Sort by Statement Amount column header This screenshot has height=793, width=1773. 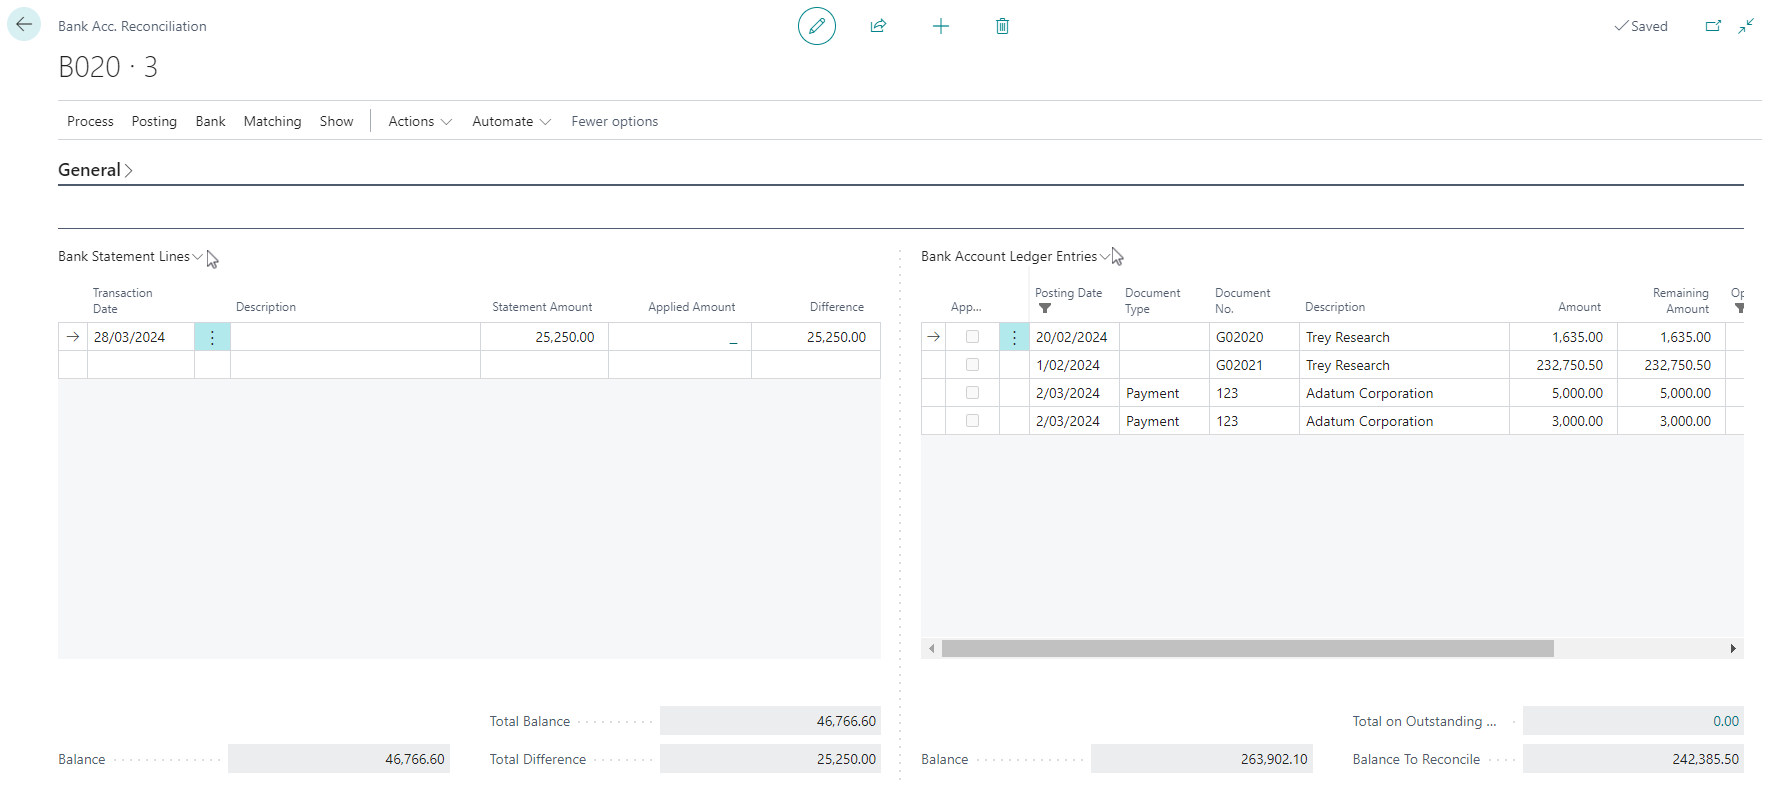click(x=542, y=307)
